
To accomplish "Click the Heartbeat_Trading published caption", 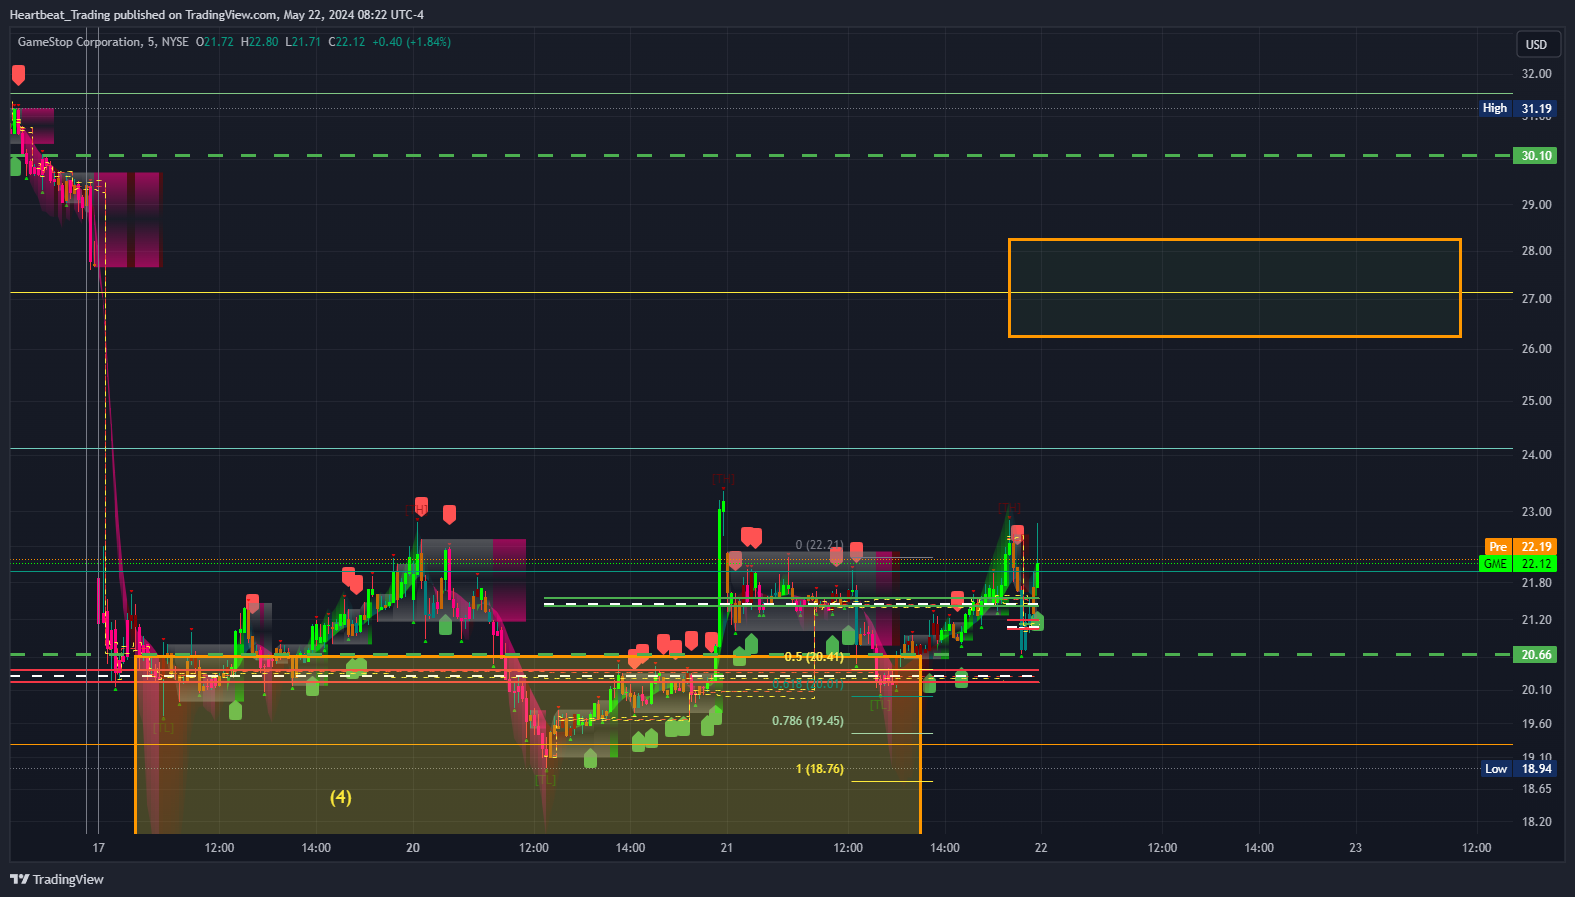I will (216, 15).
